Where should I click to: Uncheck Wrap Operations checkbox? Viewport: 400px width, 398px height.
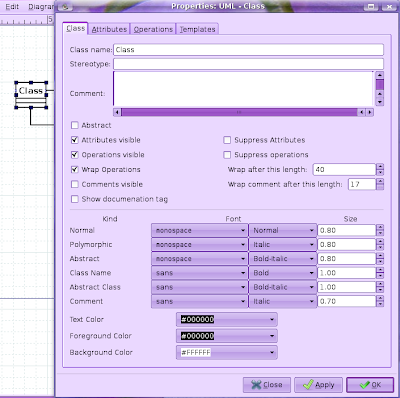pyautogui.click(x=75, y=169)
